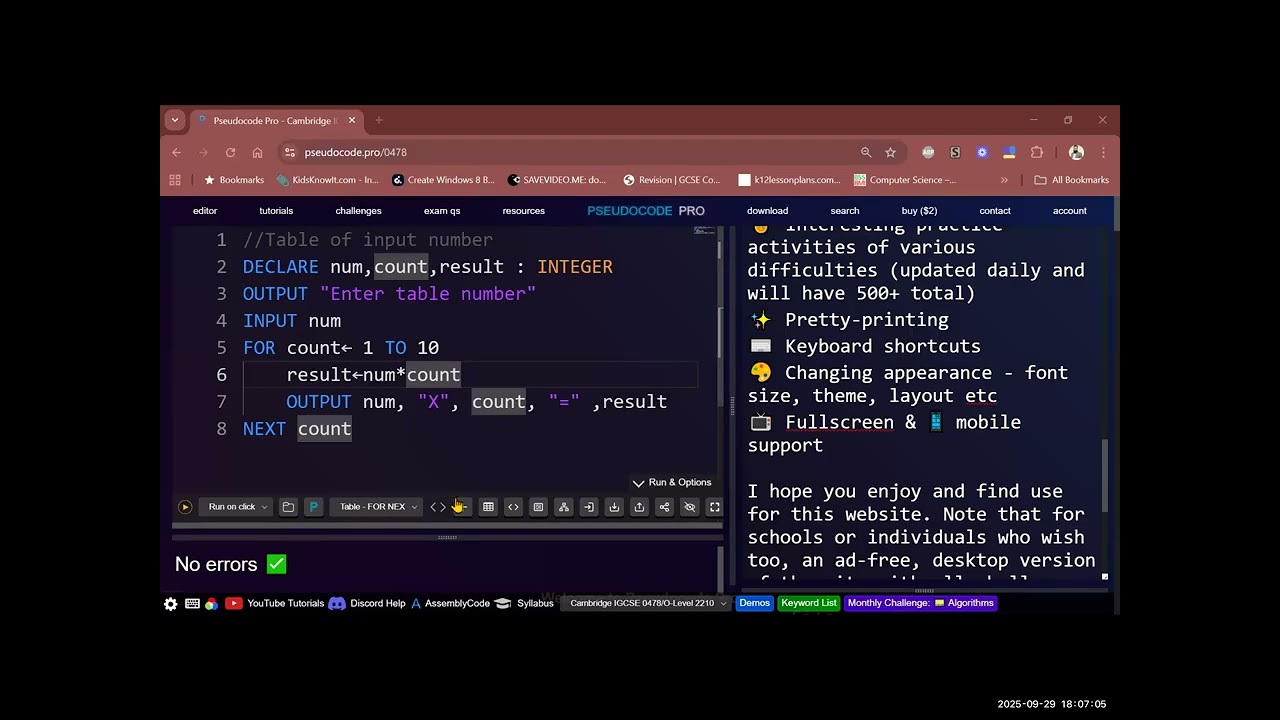Click the Demos button
This screenshot has height=720, width=1280.
(x=755, y=603)
